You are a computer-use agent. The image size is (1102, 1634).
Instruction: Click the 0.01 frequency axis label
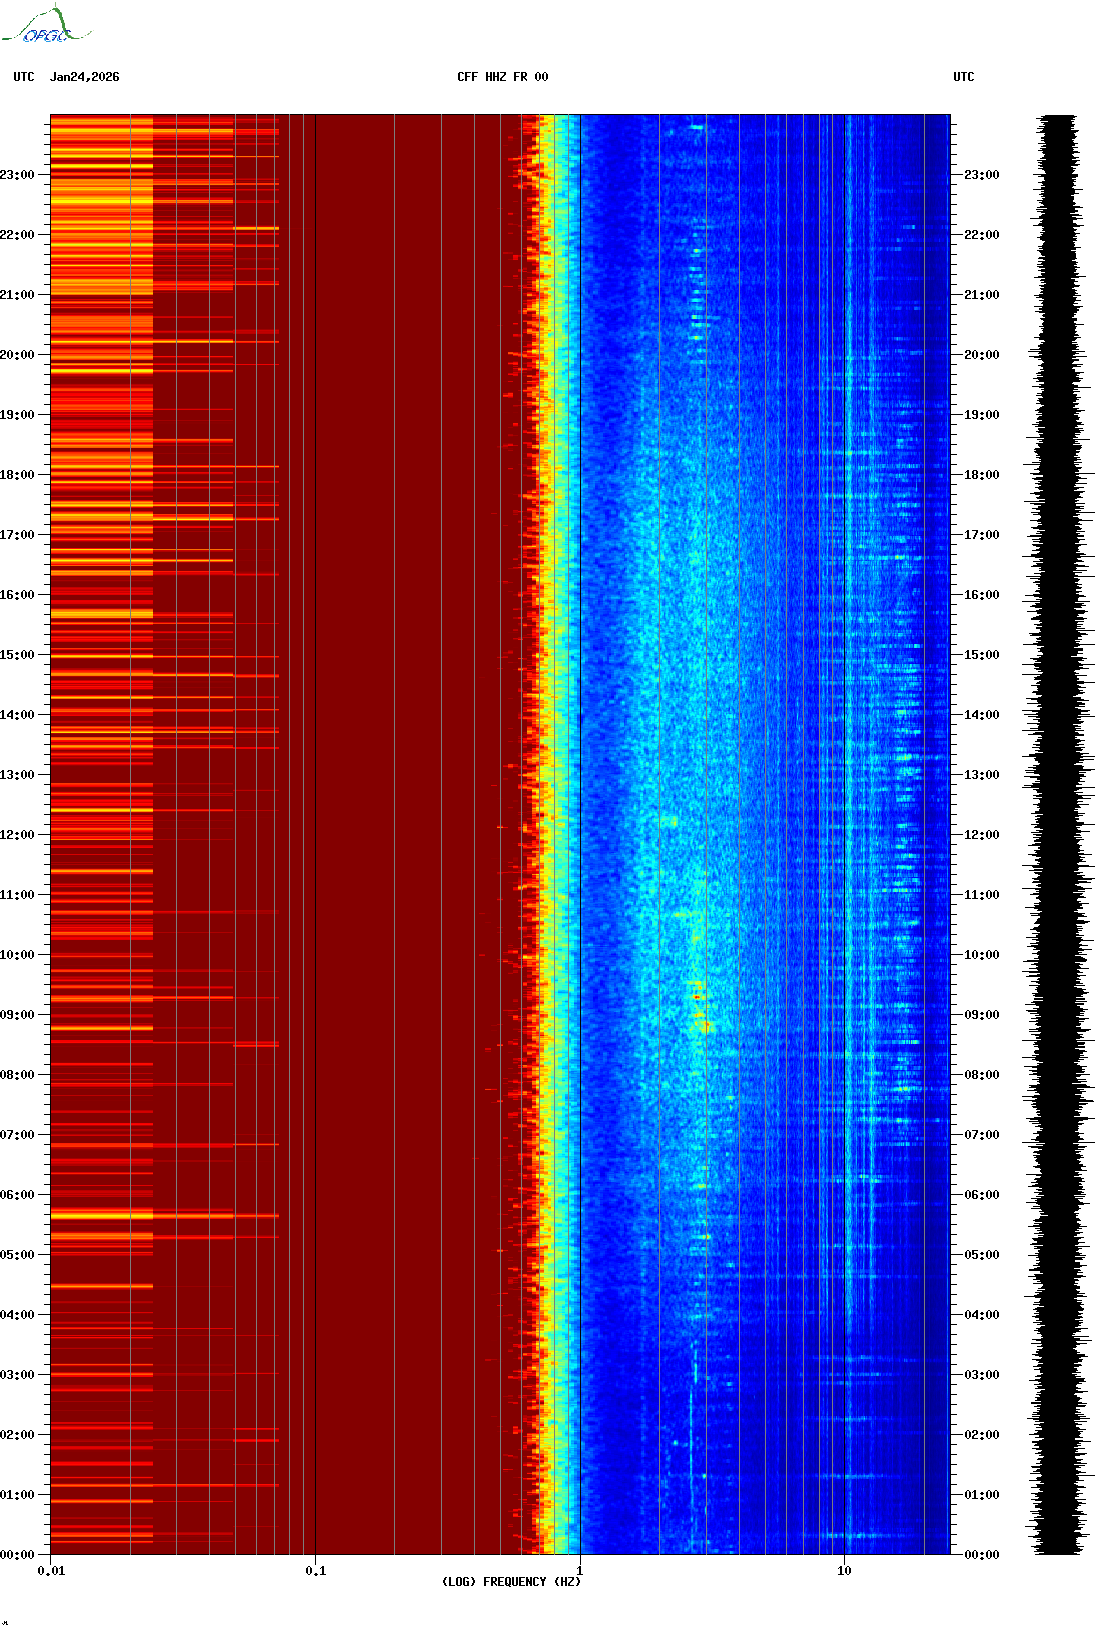[x=51, y=1571]
